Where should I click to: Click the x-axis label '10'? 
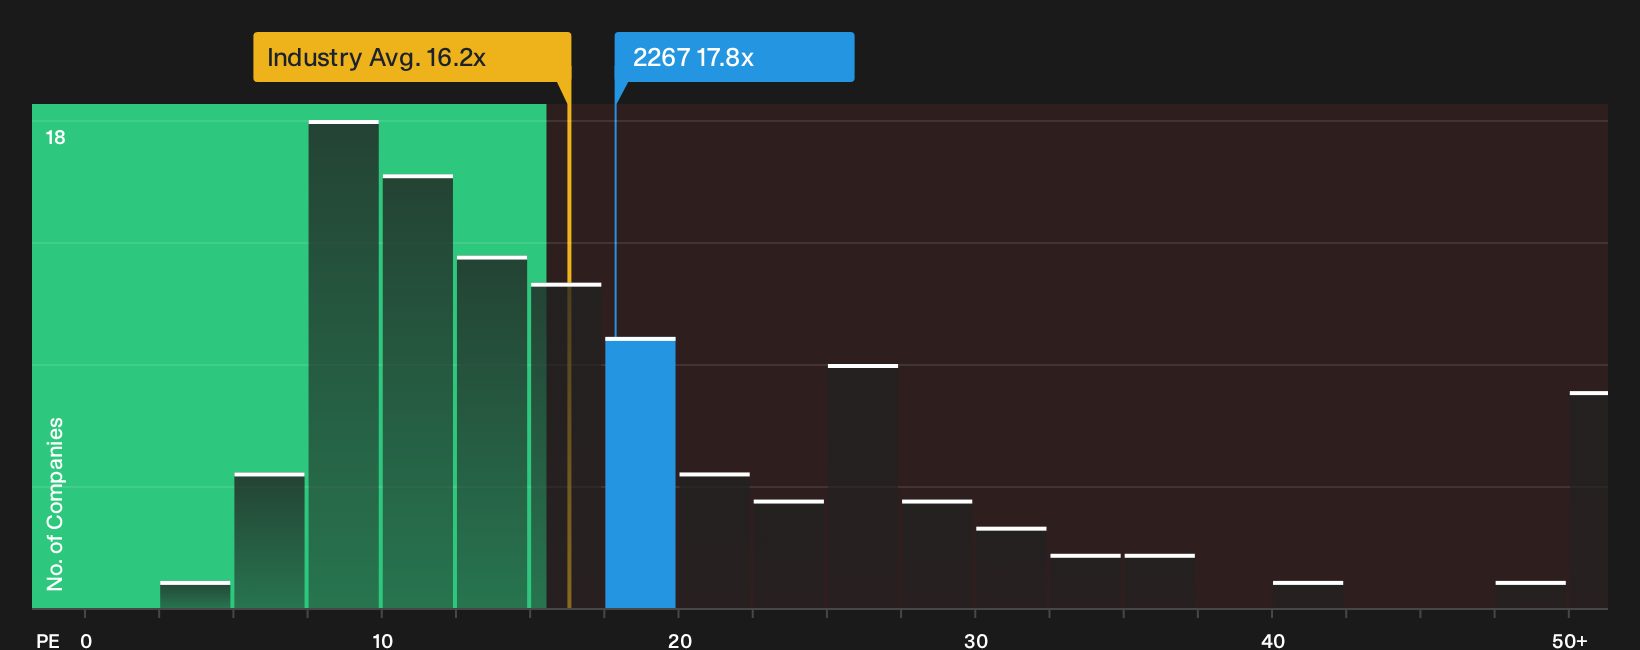[382, 641]
